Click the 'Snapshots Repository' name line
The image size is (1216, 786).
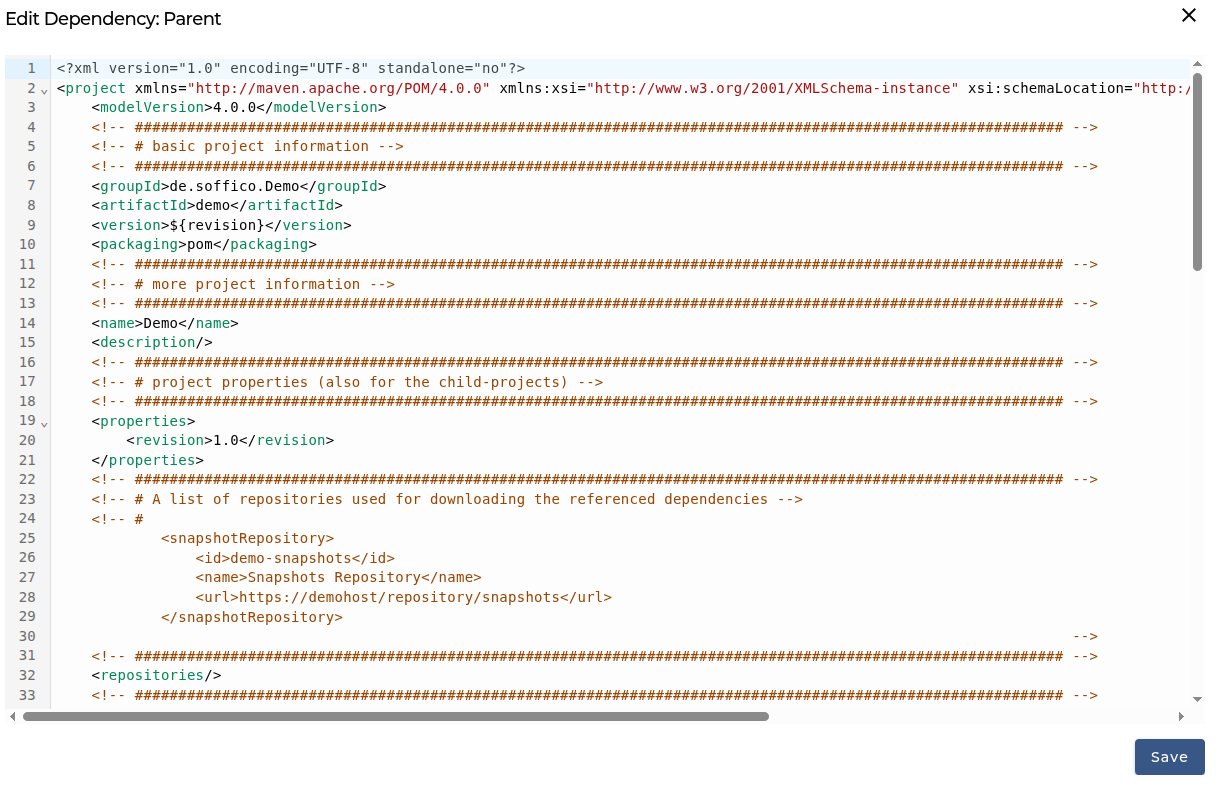(339, 577)
